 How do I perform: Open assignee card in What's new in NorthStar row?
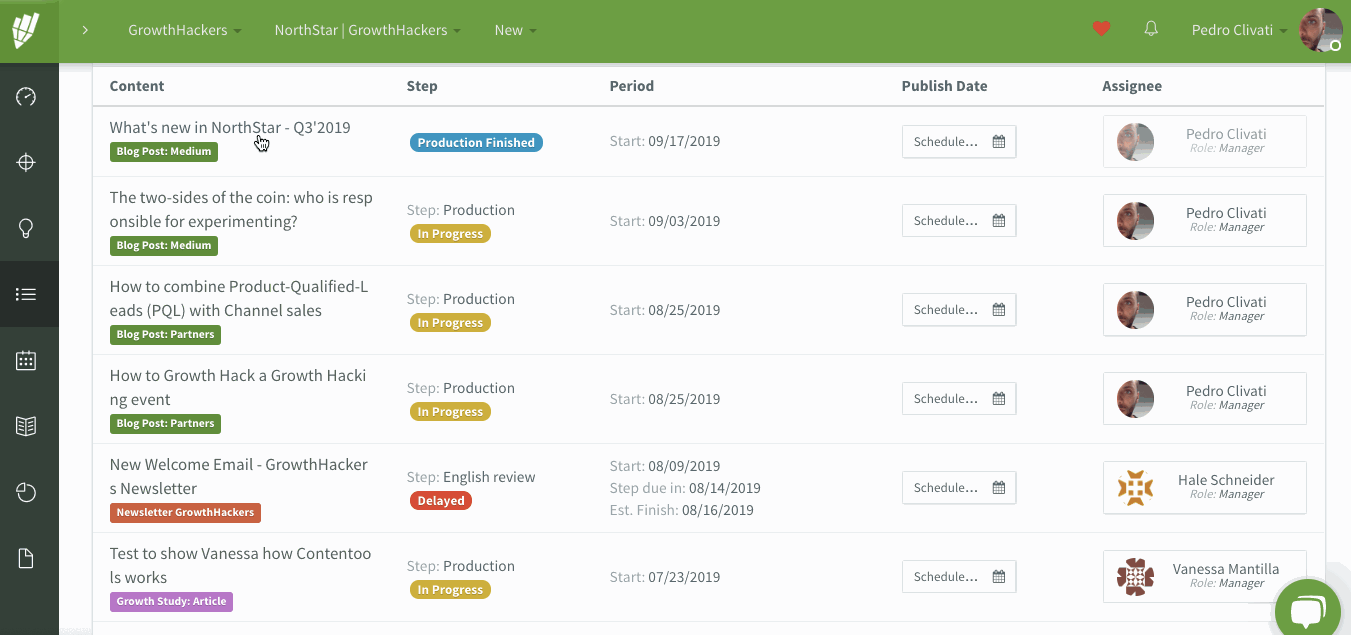click(1204, 141)
